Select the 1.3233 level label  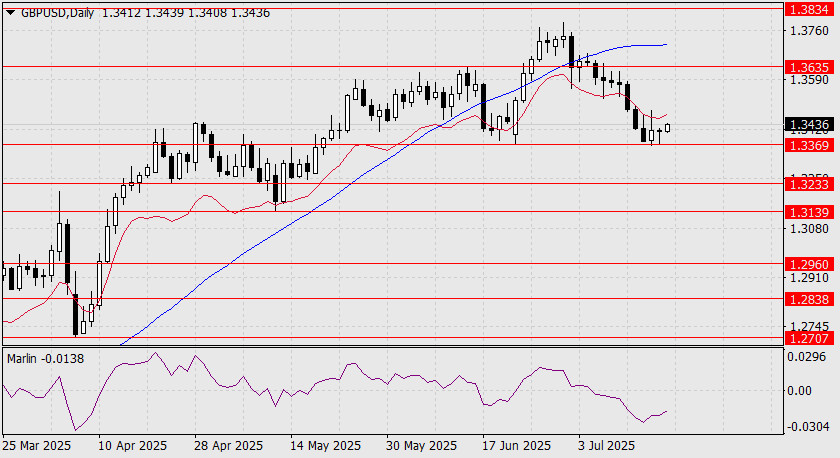click(x=809, y=184)
